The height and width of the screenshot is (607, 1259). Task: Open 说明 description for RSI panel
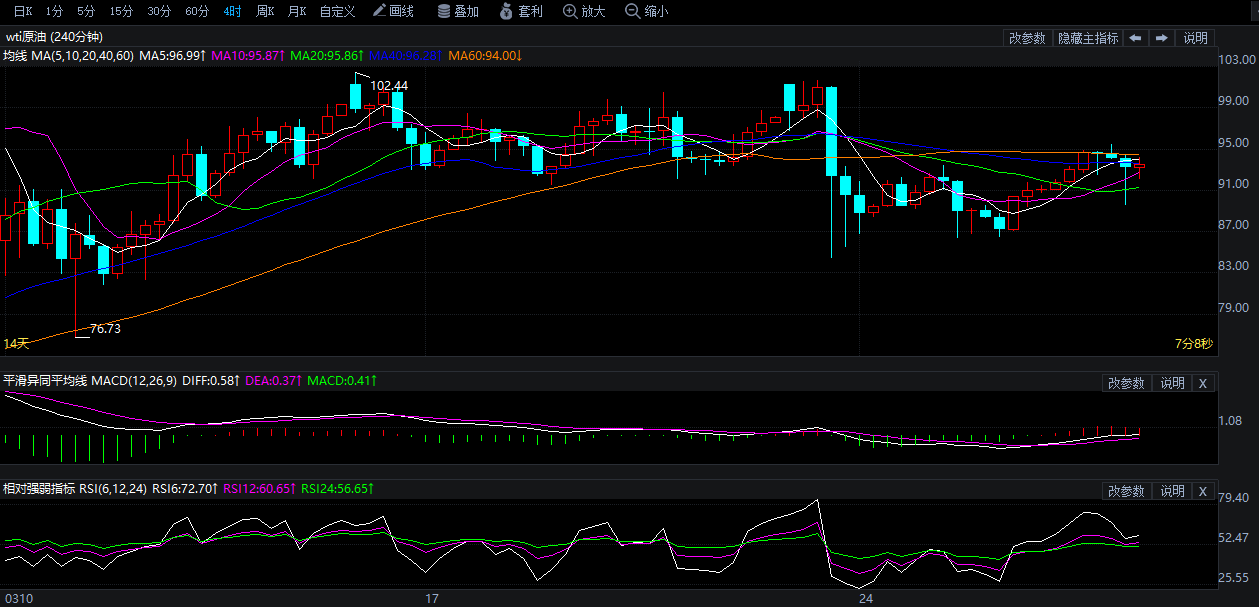pos(1172,491)
